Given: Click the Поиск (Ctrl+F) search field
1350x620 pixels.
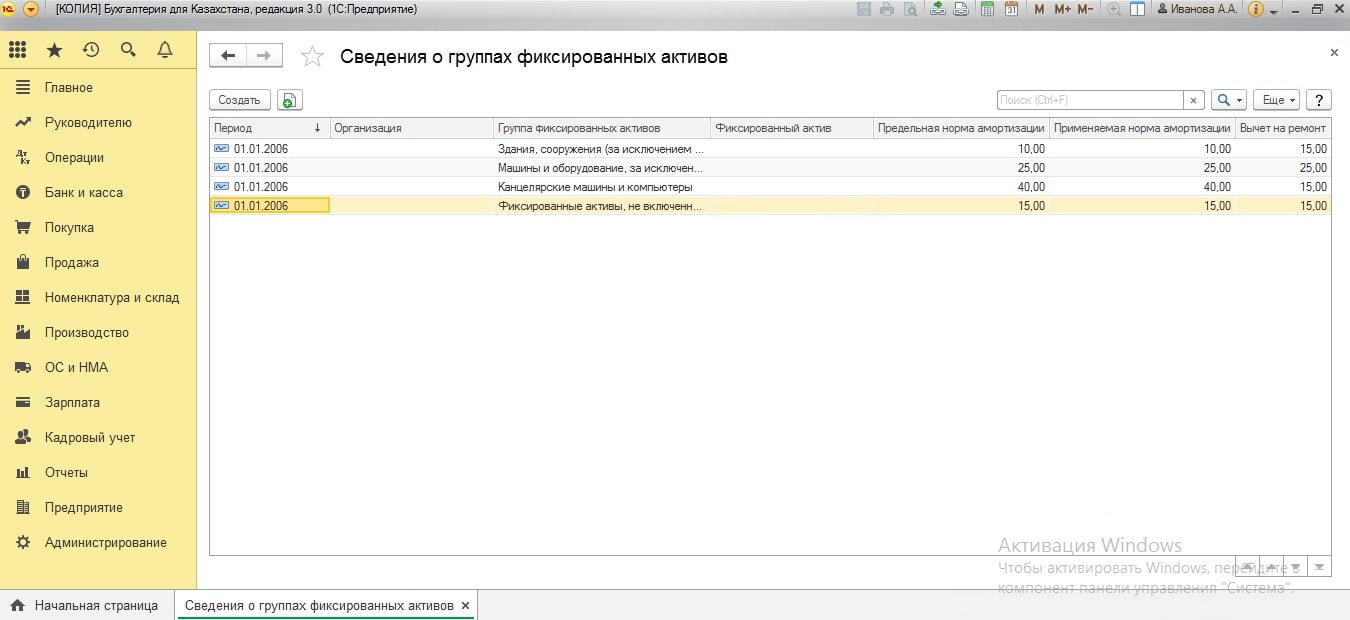Looking at the screenshot, I should click(x=1090, y=100).
